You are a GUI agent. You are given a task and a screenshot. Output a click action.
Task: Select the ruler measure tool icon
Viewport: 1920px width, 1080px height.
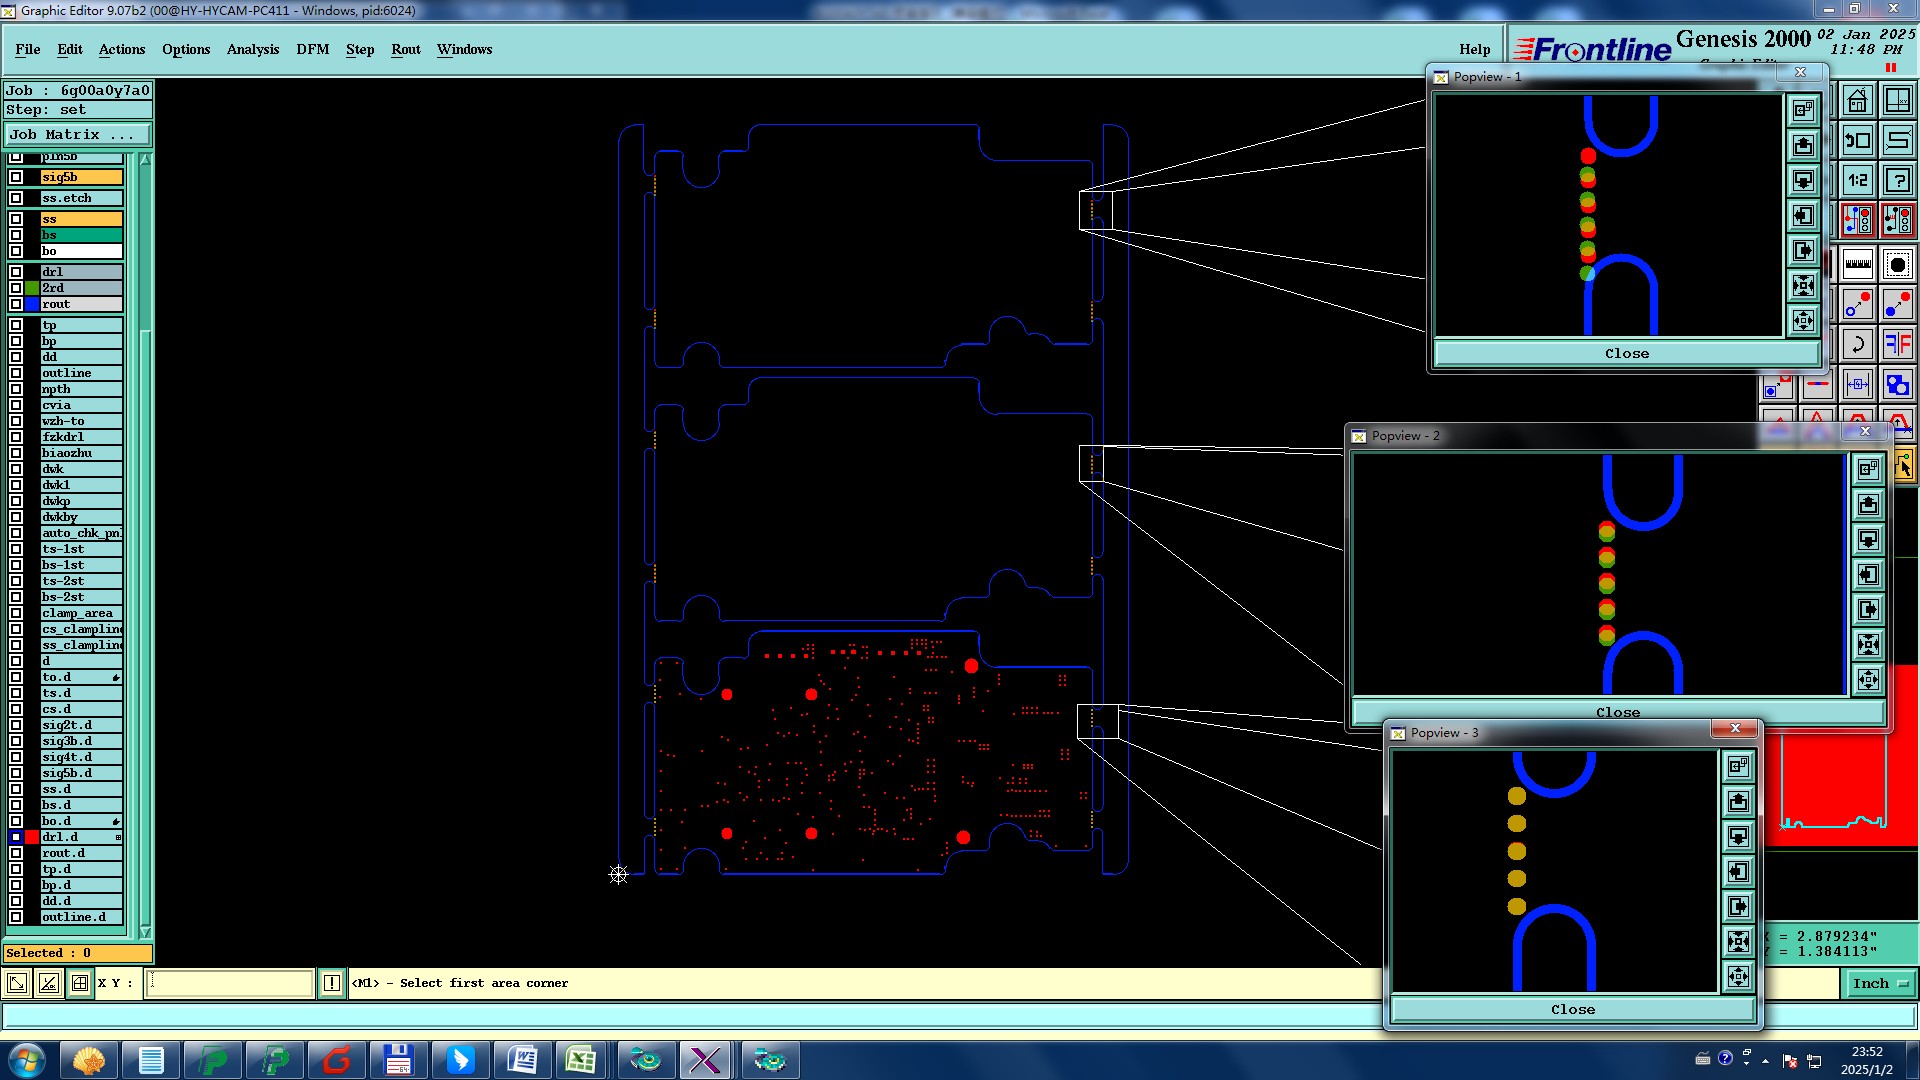point(1857,265)
